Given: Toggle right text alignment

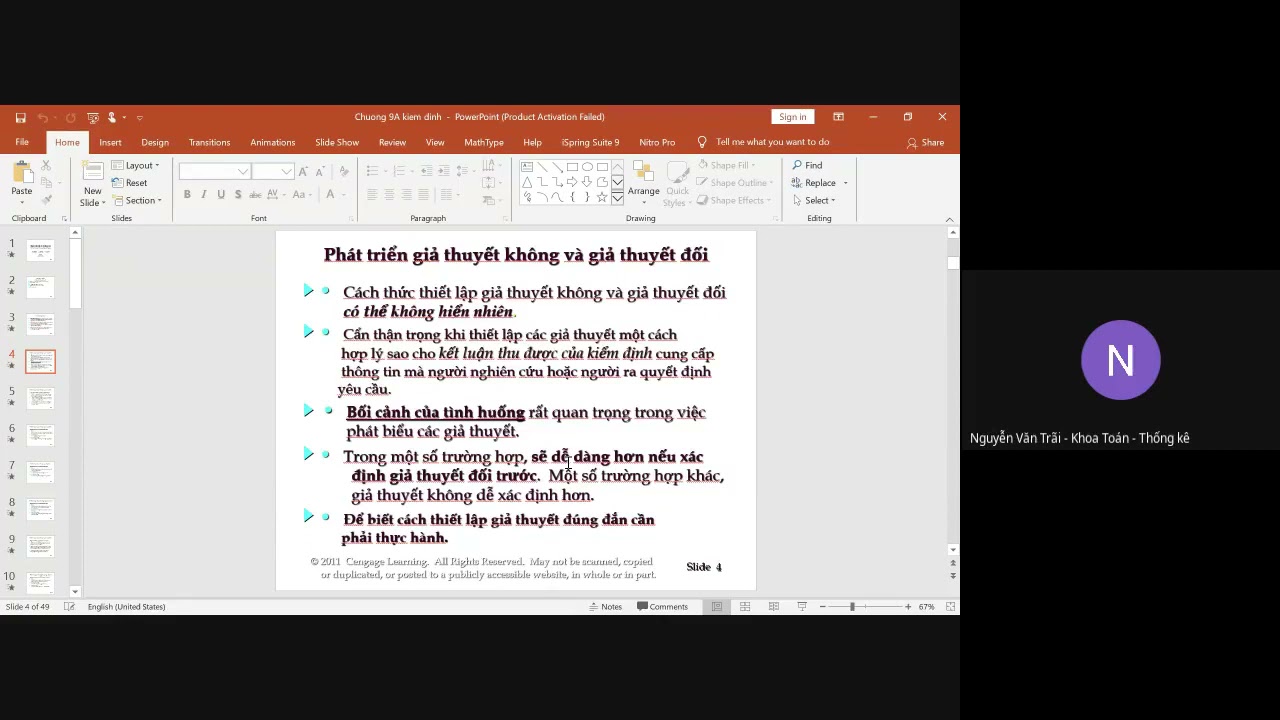Looking at the screenshot, I should (406, 194).
